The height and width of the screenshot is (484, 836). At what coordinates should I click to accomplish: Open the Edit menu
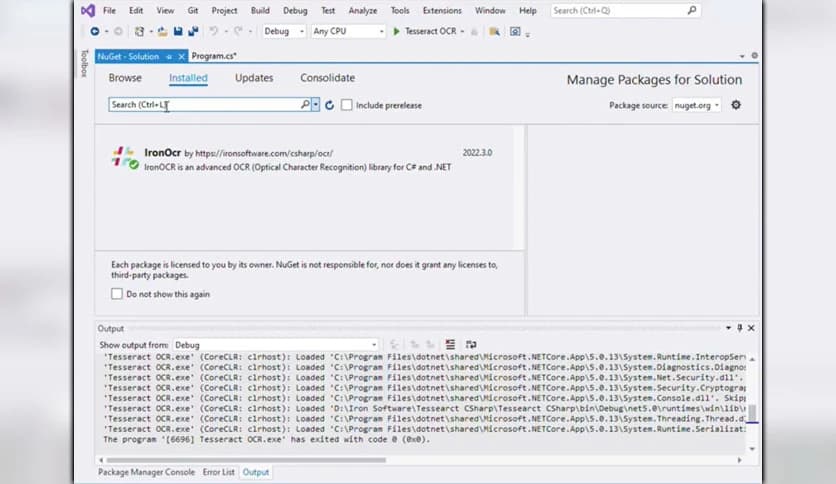coord(136,10)
